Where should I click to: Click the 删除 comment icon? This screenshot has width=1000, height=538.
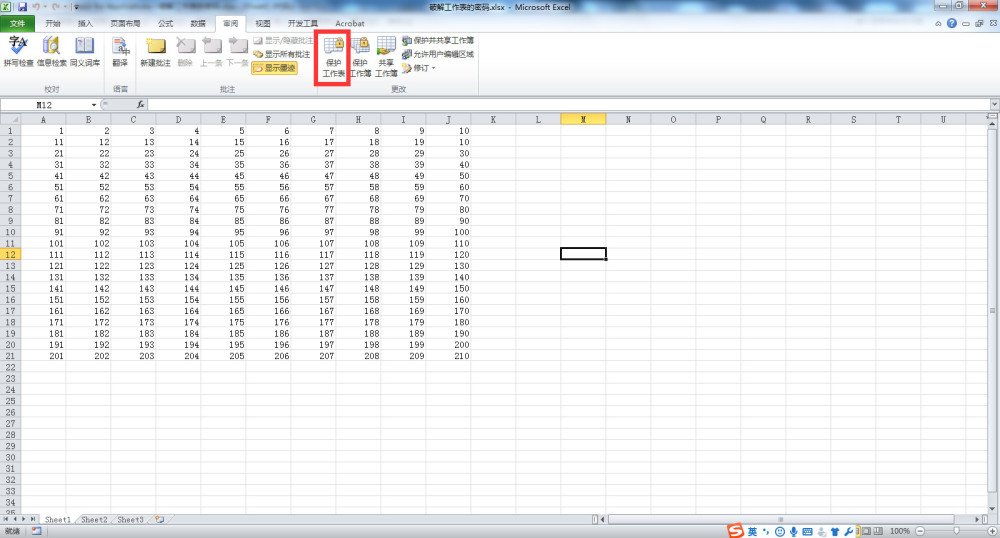point(186,46)
